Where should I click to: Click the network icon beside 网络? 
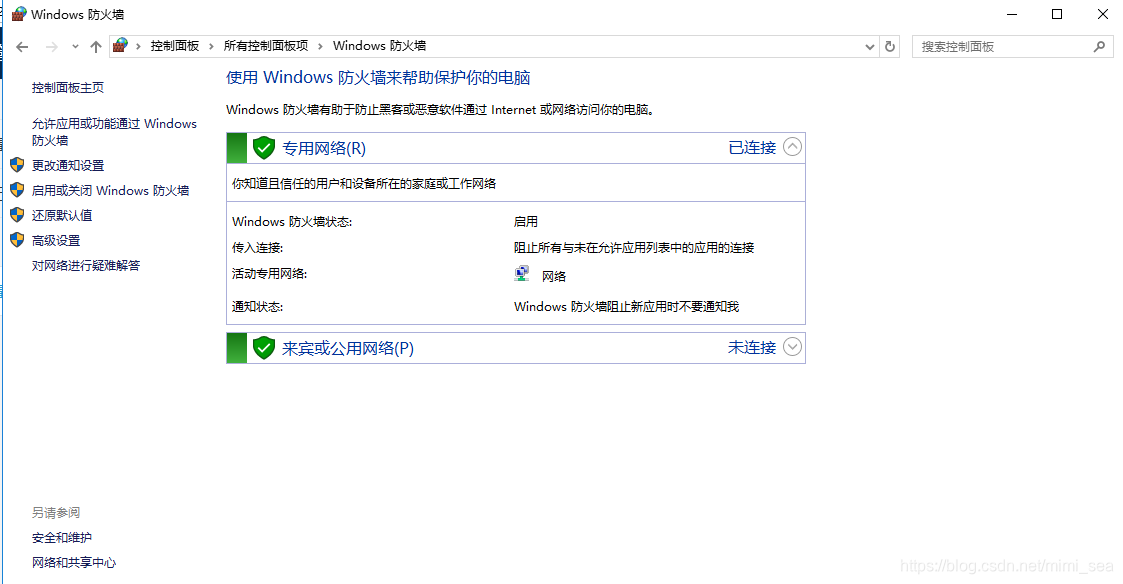(x=522, y=273)
